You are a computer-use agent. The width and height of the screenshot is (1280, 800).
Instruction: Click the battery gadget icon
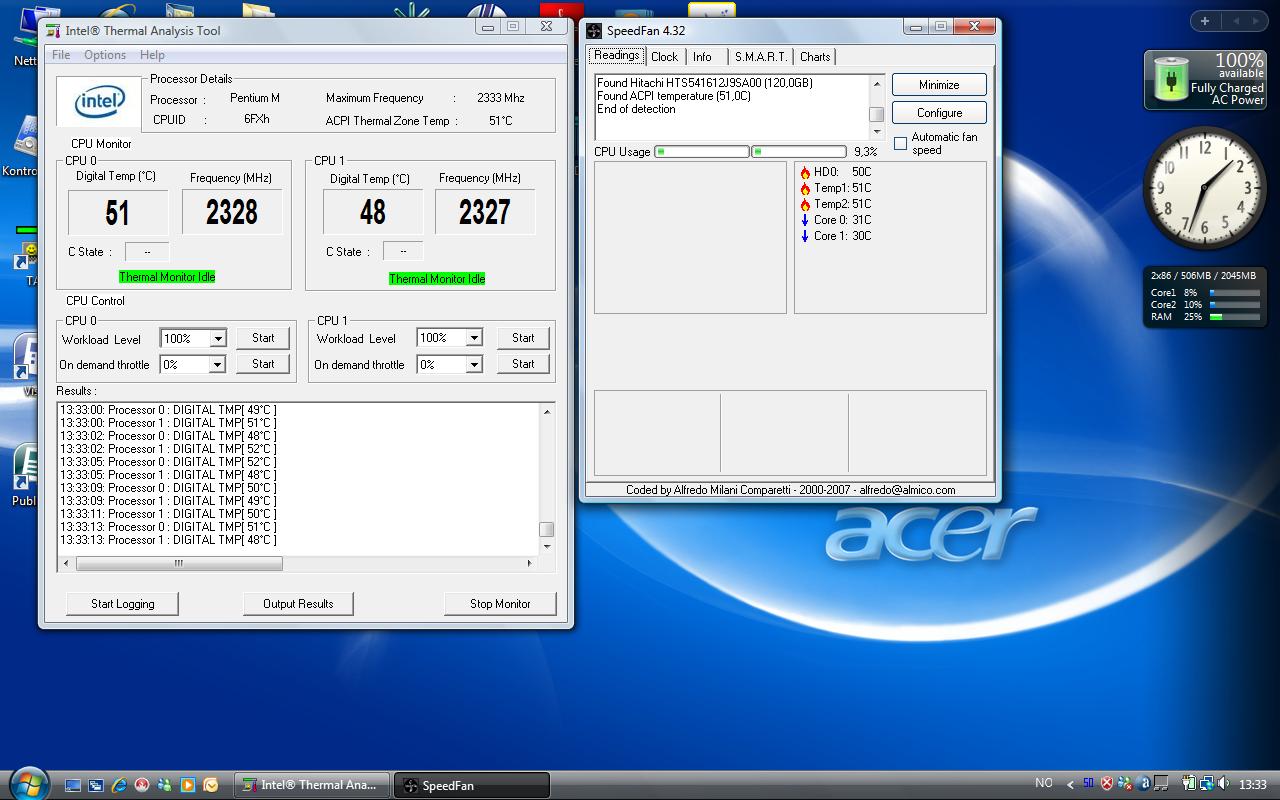[x=1170, y=79]
